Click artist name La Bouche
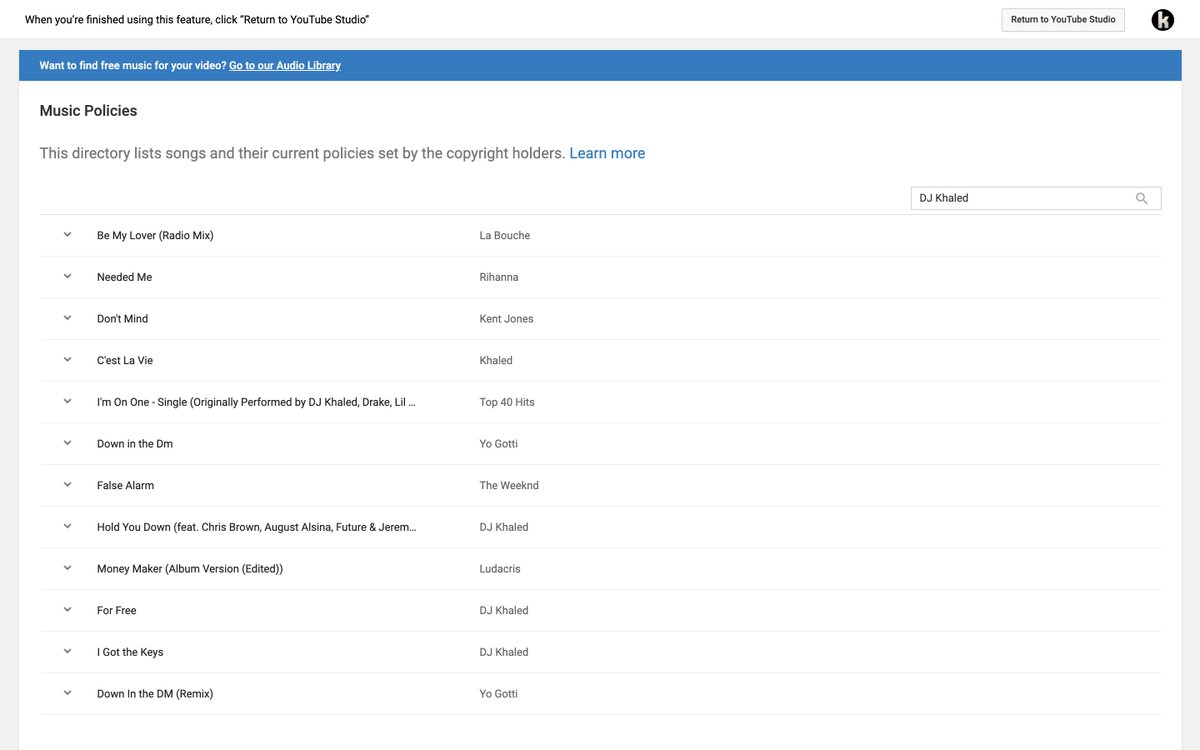Screen dimensions: 1200x750 pyautogui.click(x=505, y=236)
